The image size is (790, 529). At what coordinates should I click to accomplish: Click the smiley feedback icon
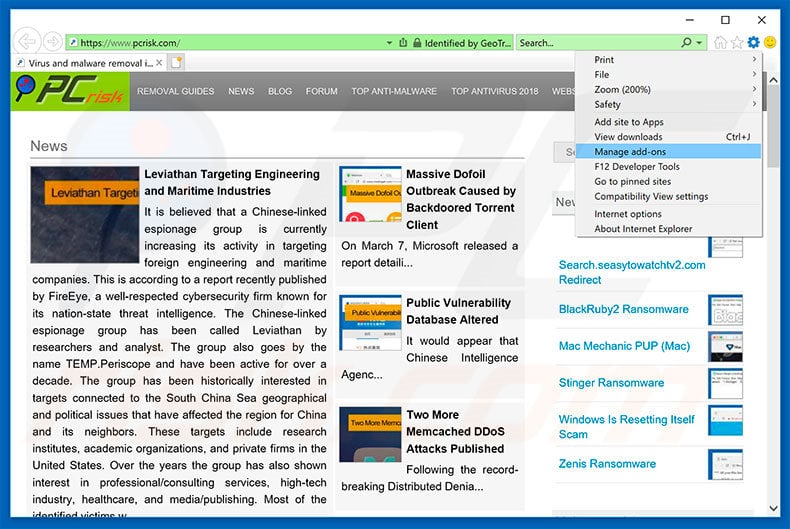(x=770, y=42)
